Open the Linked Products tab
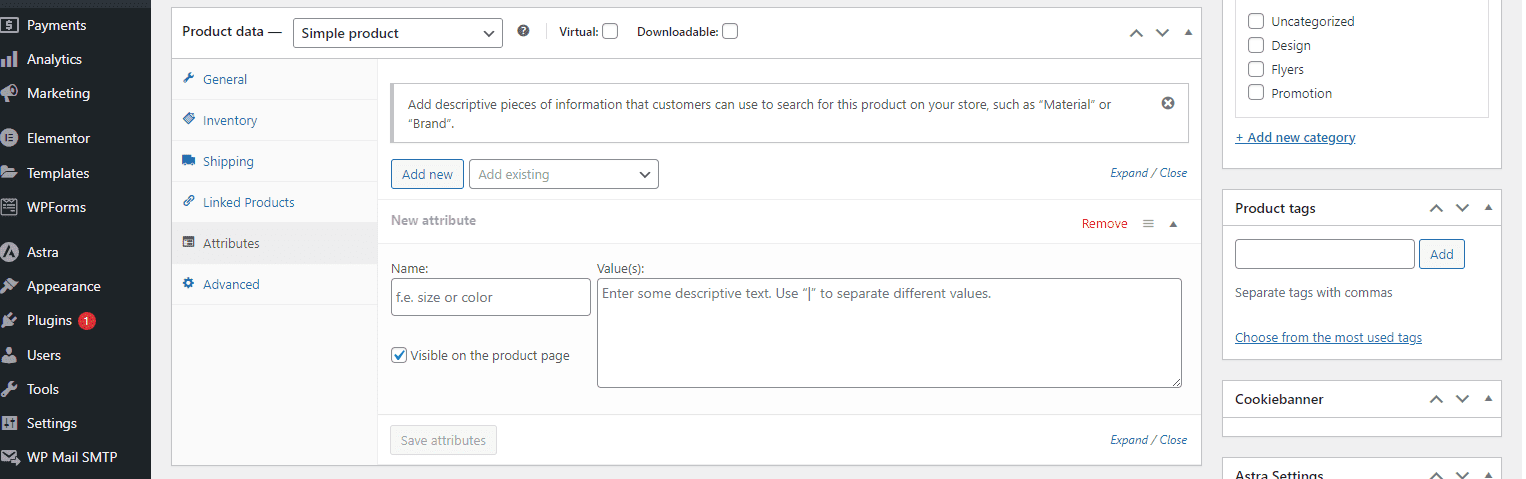Image resolution: width=1526 pixels, height=479 pixels. [248, 202]
